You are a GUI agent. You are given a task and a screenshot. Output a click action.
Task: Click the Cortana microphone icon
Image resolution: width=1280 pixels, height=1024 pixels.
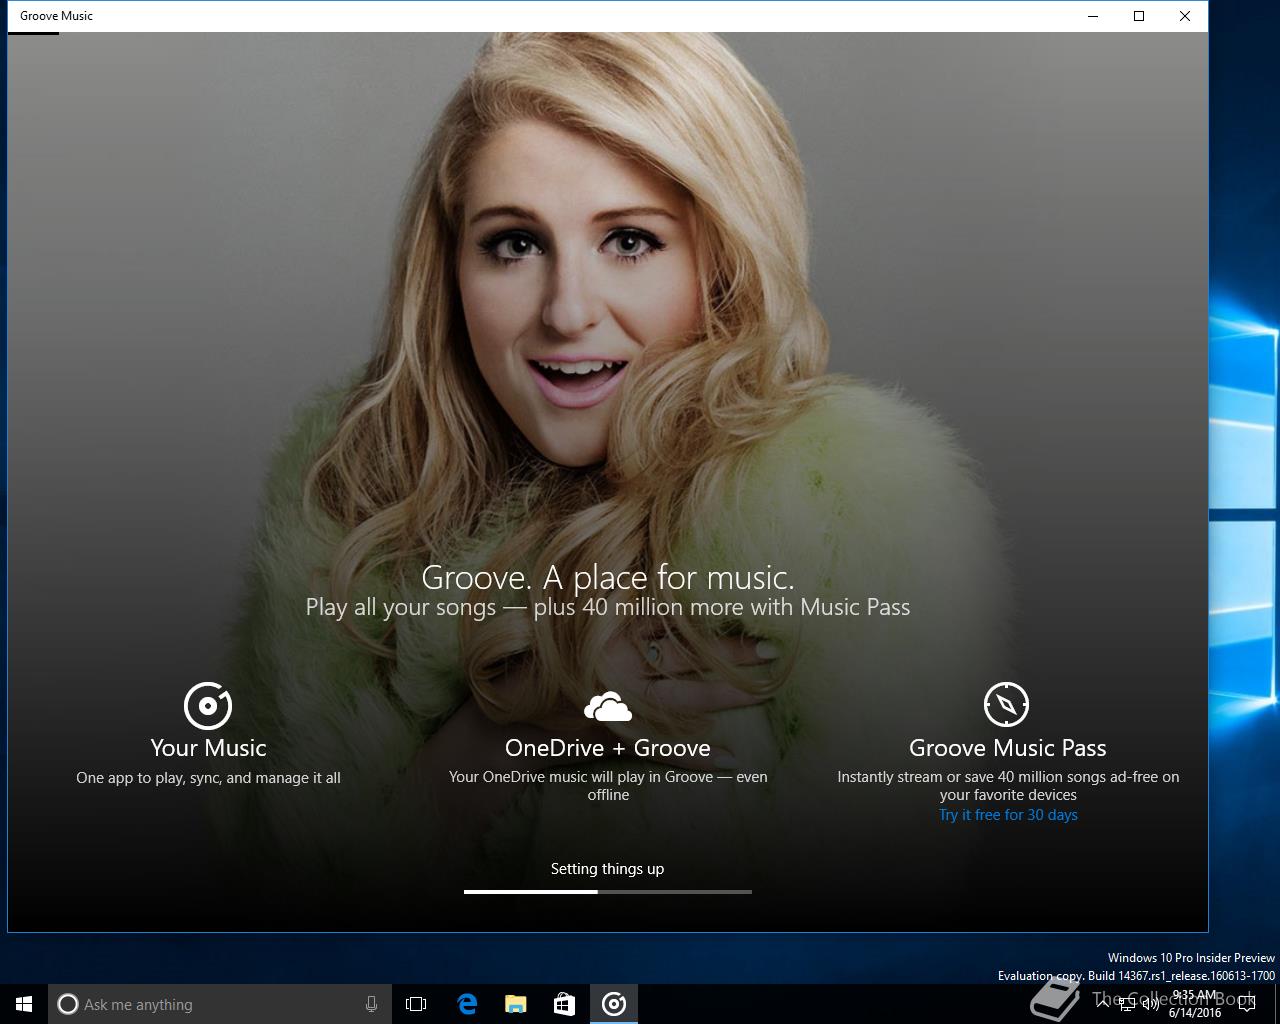tap(371, 1004)
